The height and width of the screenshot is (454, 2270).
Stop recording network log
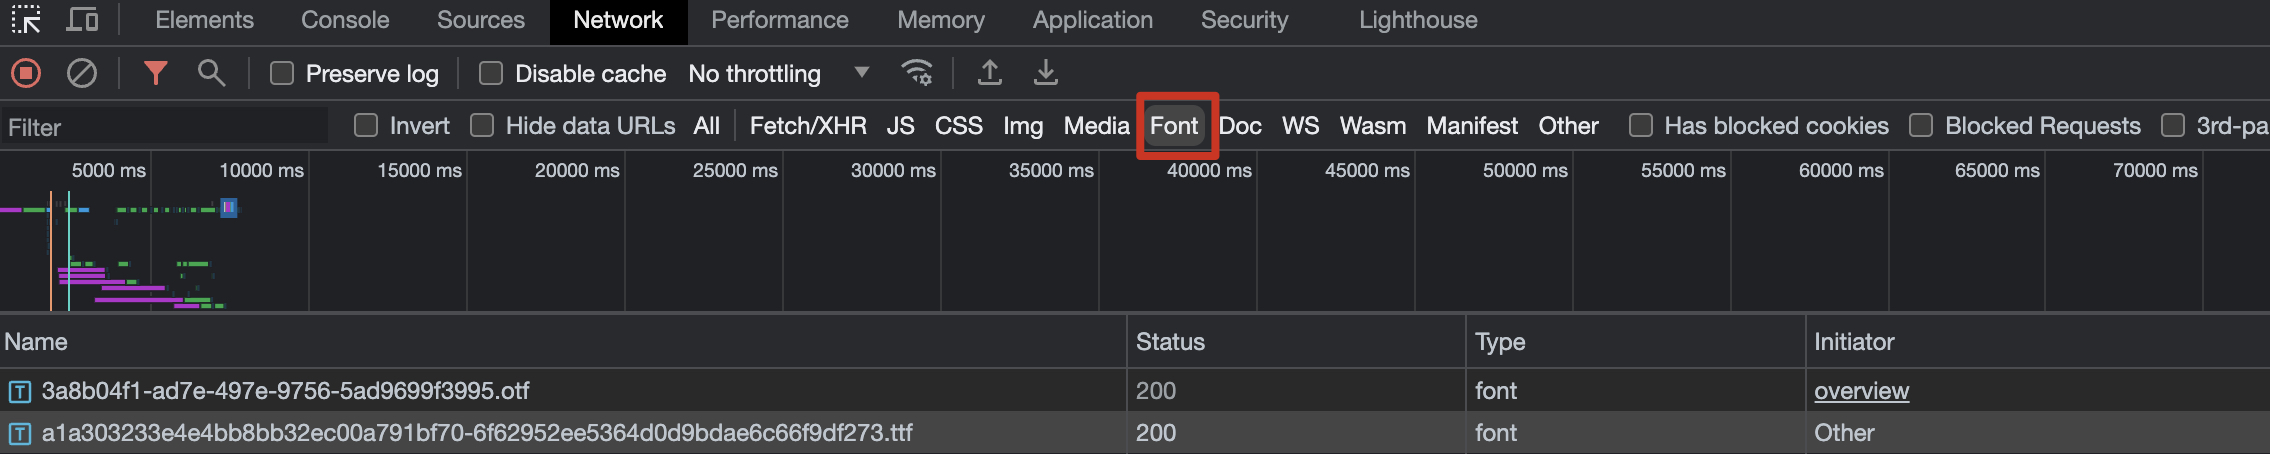[26, 73]
